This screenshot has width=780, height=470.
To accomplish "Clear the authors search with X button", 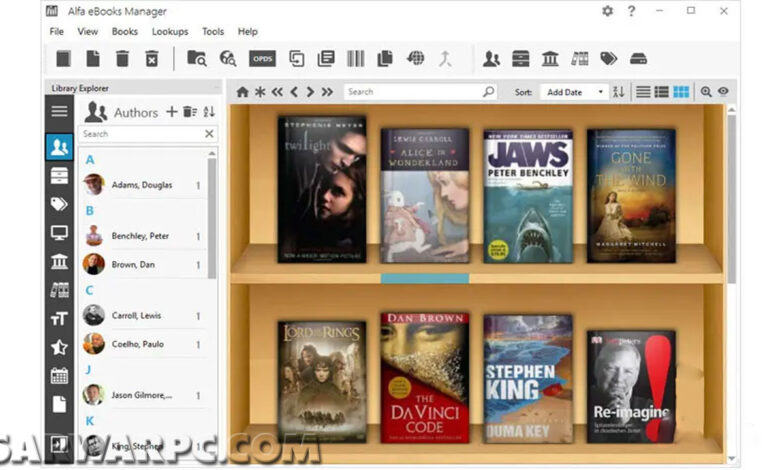I will (x=209, y=134).
